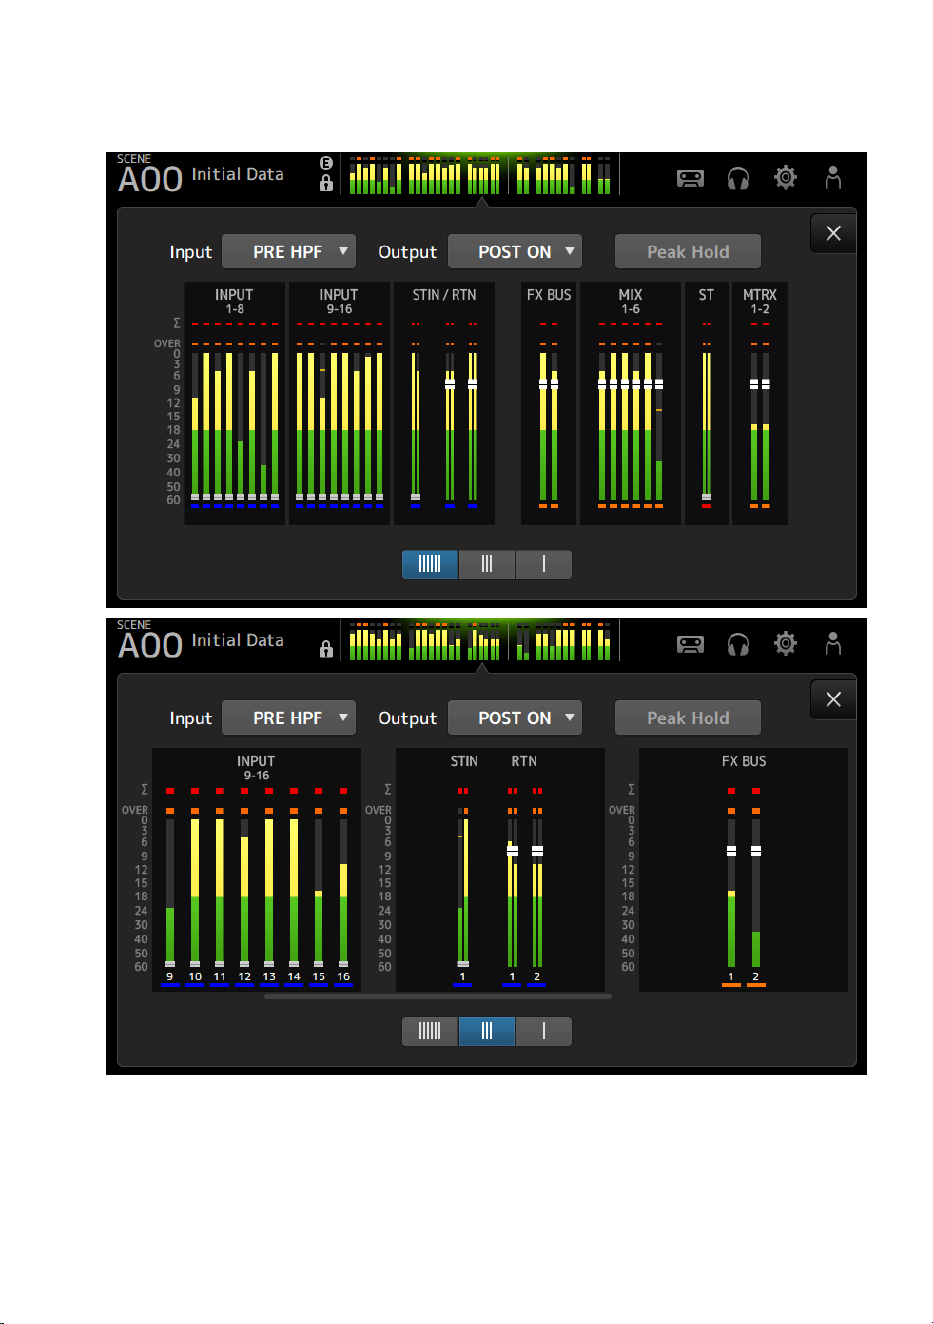Click FX BUS 1 fader in lower screen

(731, 851)
